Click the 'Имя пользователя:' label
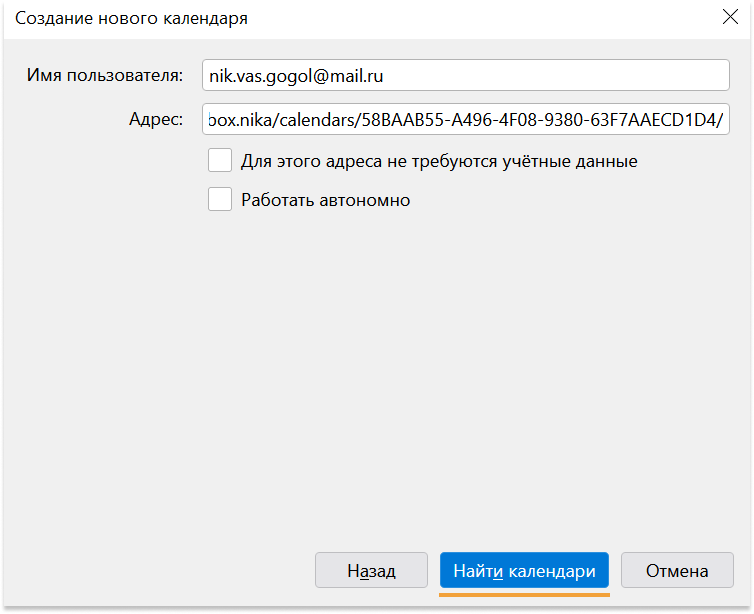The width and height of the screenshot is (754, 614). pos(105,75)
